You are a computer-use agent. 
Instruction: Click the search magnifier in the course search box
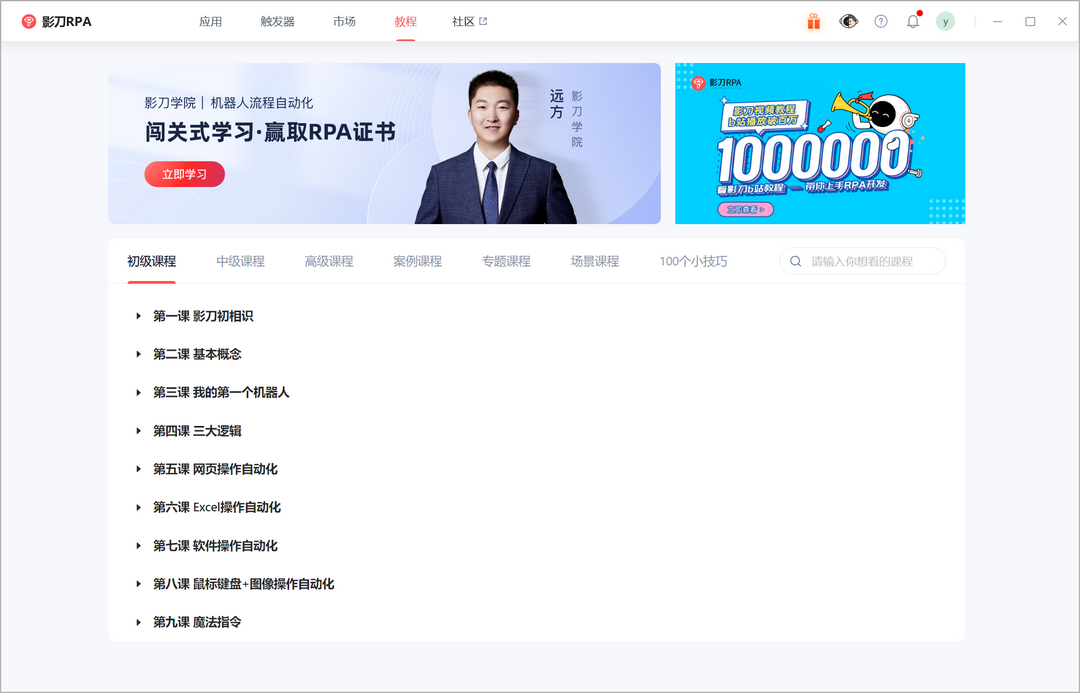point(795,260)
